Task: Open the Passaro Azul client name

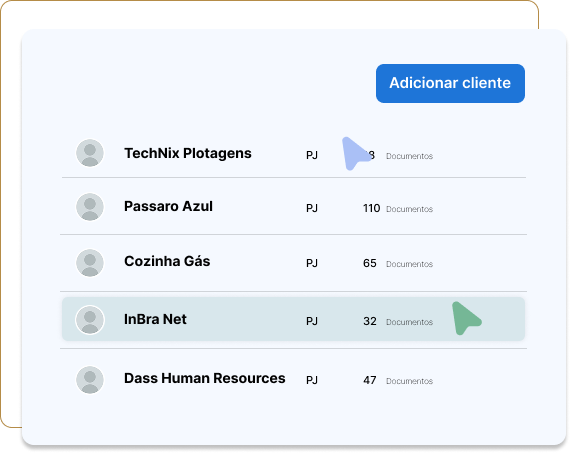Action: 168,207
